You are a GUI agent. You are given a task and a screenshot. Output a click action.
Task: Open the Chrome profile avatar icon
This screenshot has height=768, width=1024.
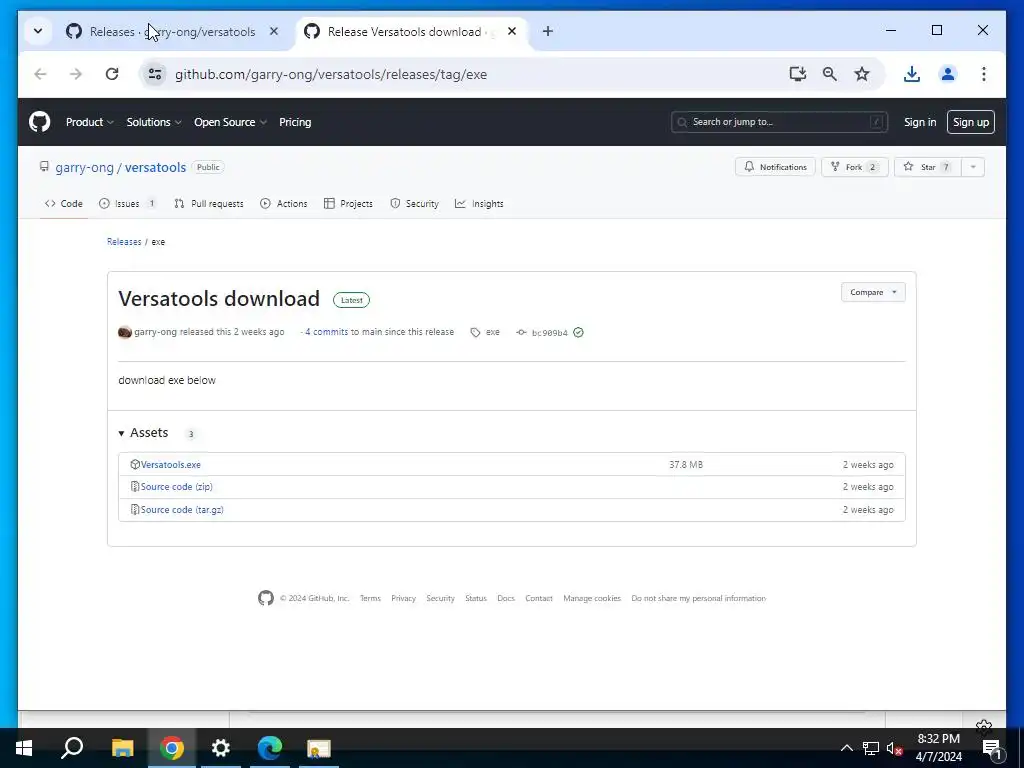click(948, 74)
